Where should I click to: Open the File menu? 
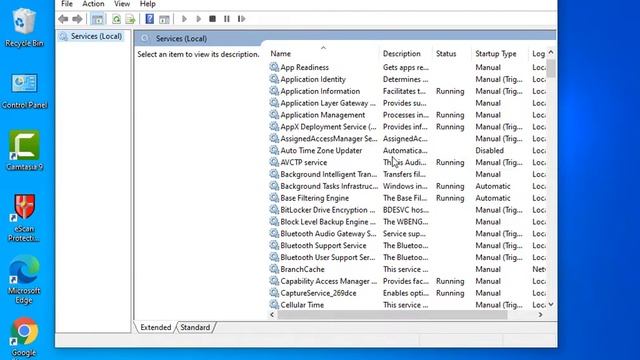(x=67, y=4)
